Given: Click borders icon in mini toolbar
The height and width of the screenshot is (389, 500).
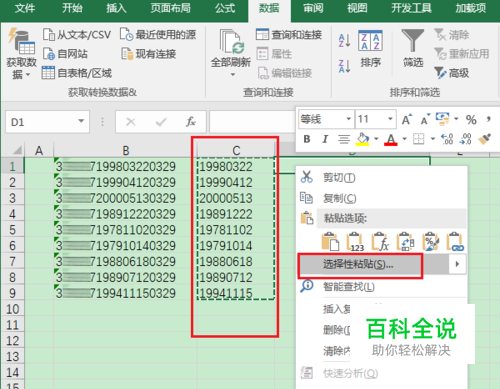Looking at the screenshot, I should tap(418, 139).
